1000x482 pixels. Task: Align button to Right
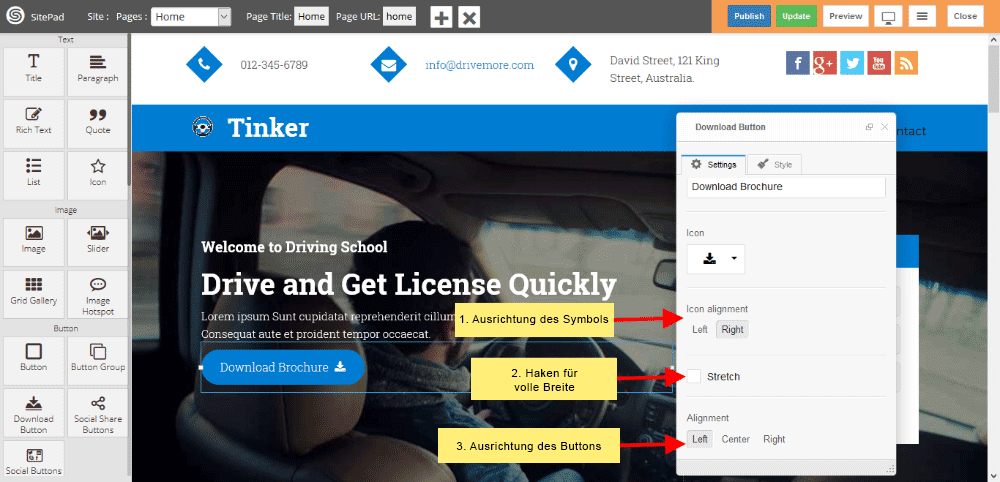[774, 439]
